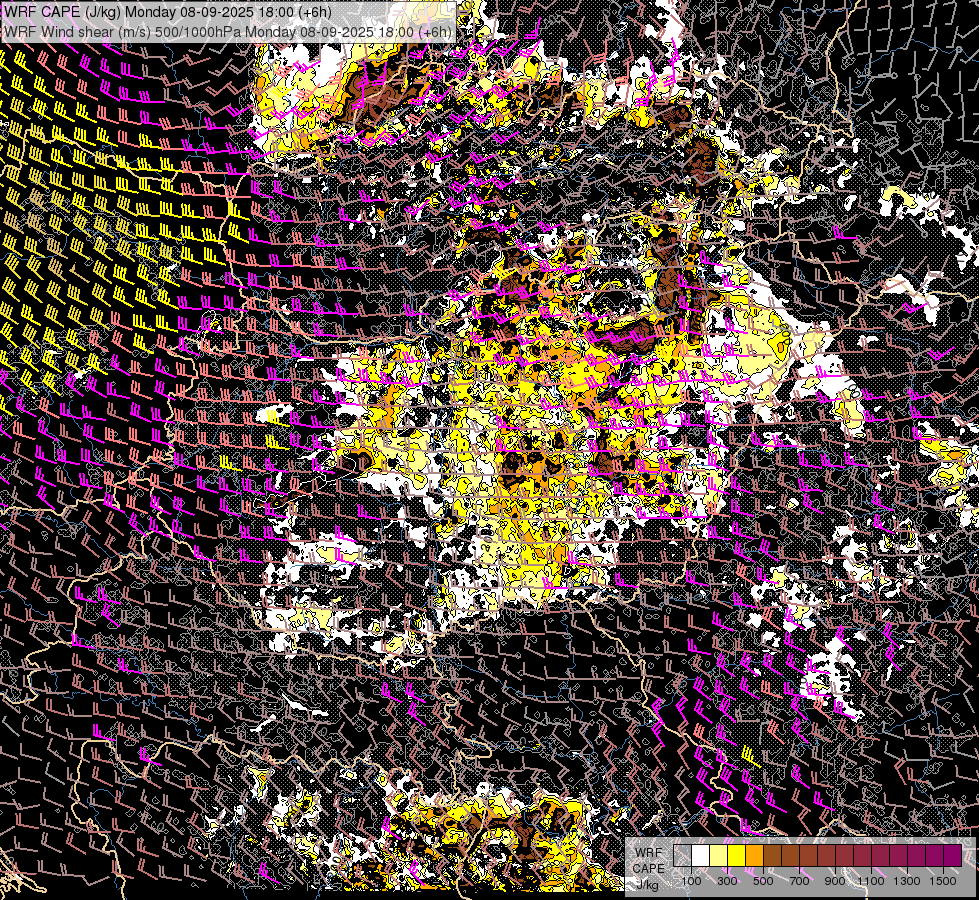Click the legend label "300"
Screen dimensions: 979x900
pos(727,881)
